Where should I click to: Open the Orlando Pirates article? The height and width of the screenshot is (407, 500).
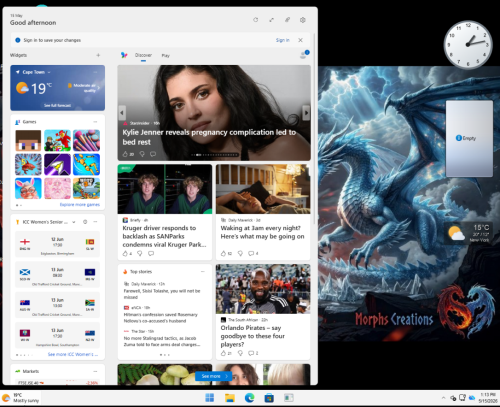click(x=252, y=336)
